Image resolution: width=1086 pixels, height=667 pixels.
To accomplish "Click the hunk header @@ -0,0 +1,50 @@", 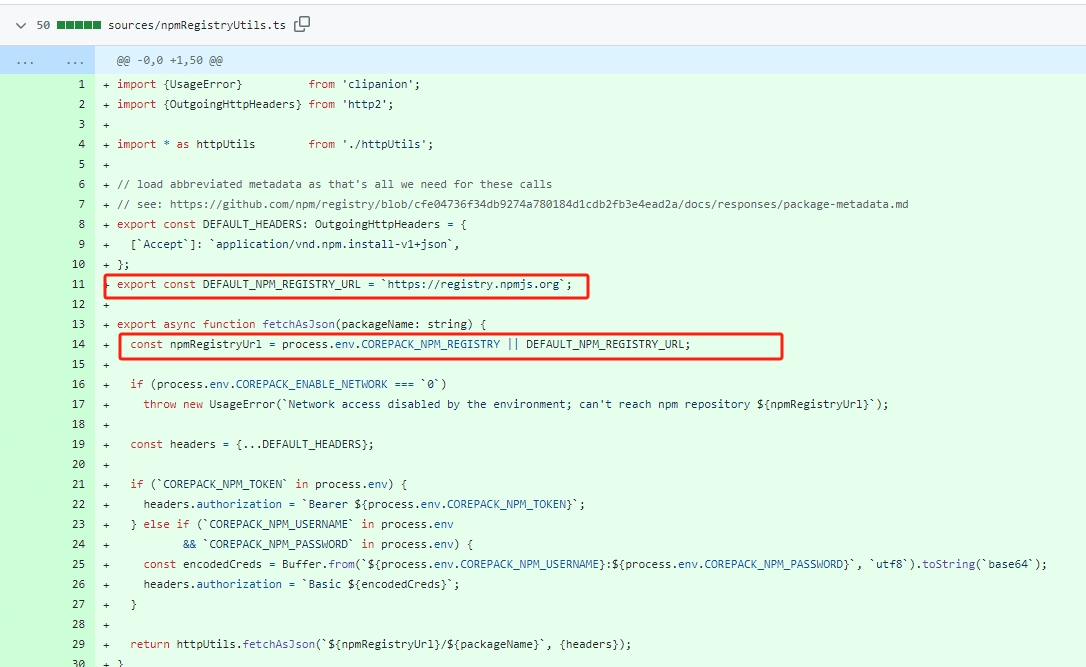I will tap(169, 60).
